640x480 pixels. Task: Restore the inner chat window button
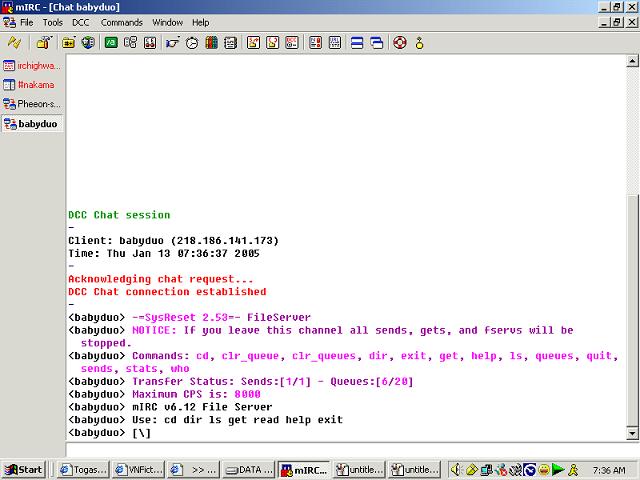(x=617, y=22)
